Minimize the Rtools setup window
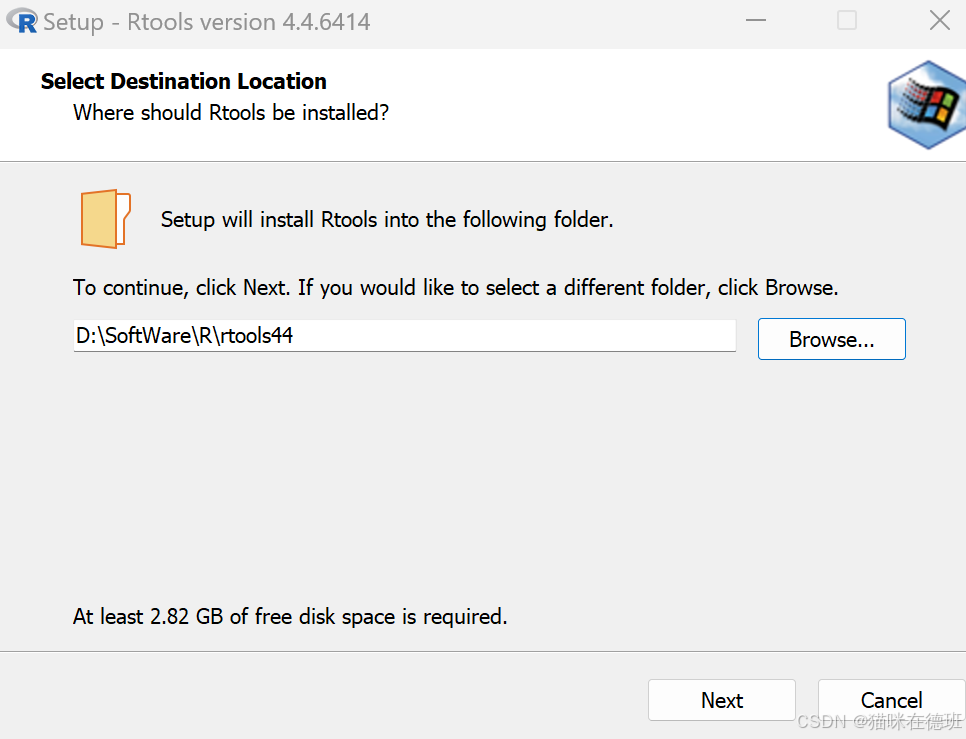The height and width of the screenshot is (739, 966). (755, 20)
